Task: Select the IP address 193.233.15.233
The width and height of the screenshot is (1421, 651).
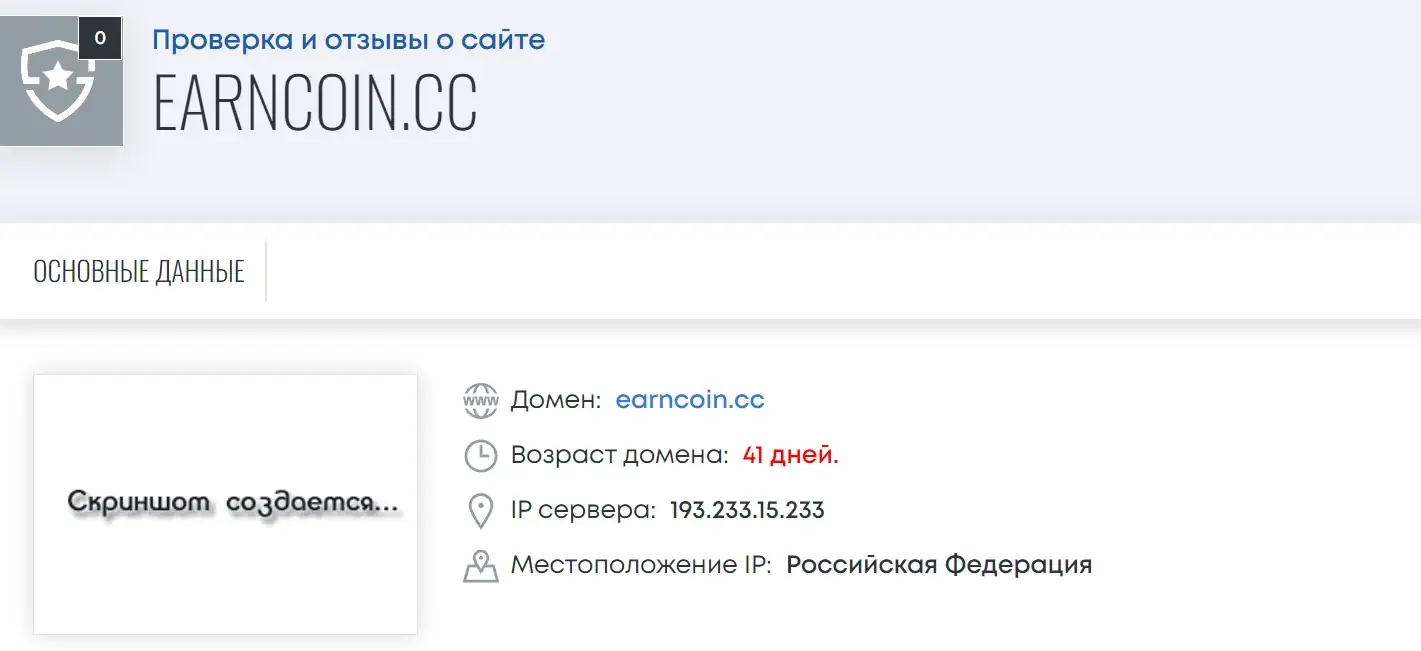Action: coord(747,510)
